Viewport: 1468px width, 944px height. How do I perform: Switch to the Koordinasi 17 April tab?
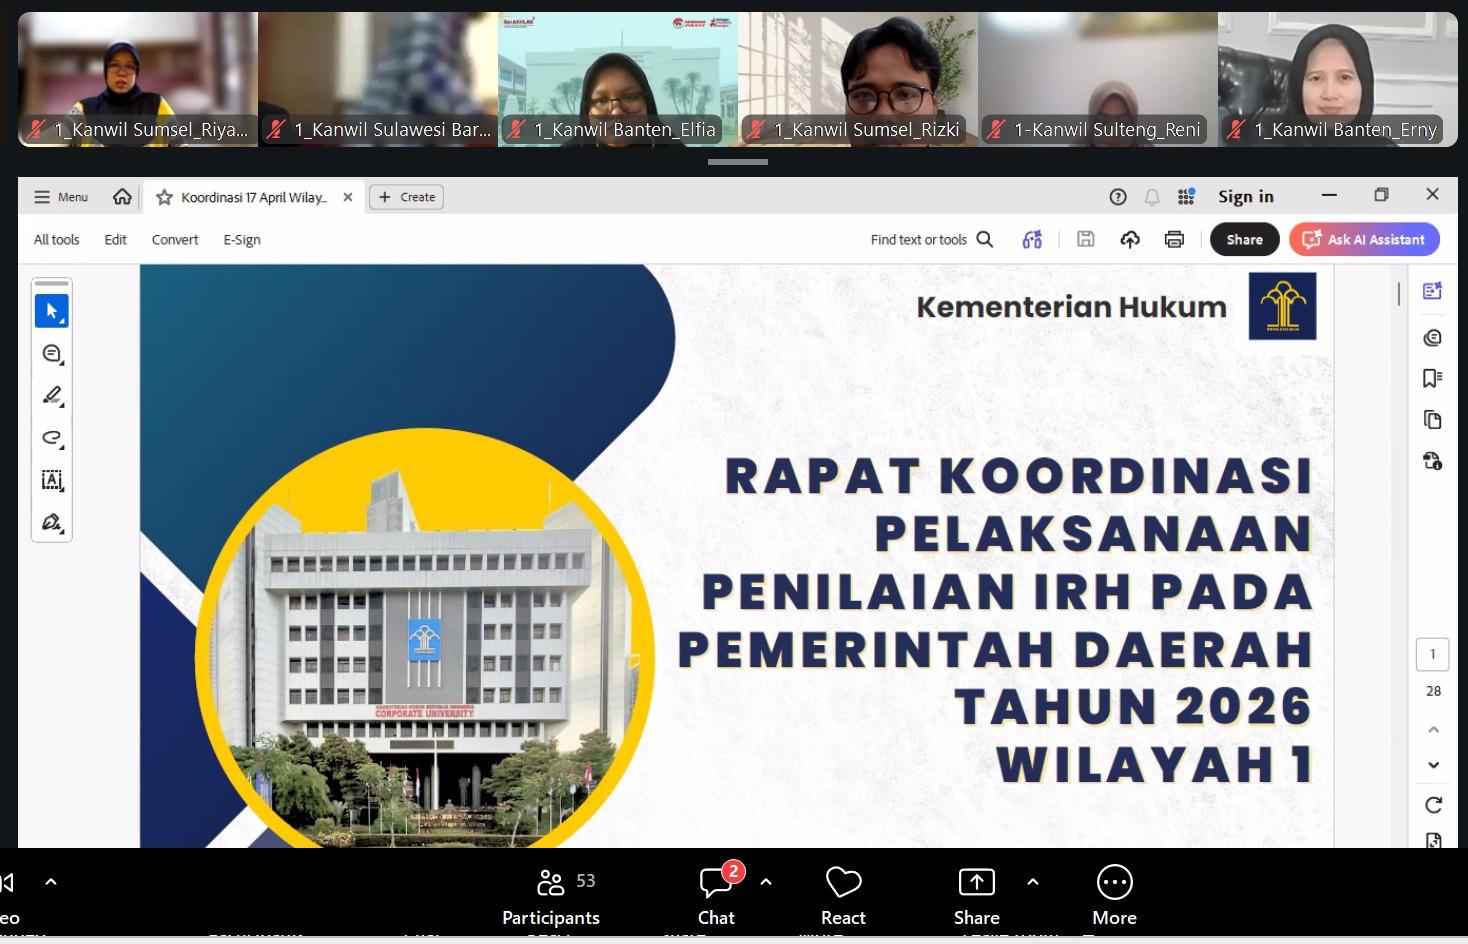tap(253, 197)
